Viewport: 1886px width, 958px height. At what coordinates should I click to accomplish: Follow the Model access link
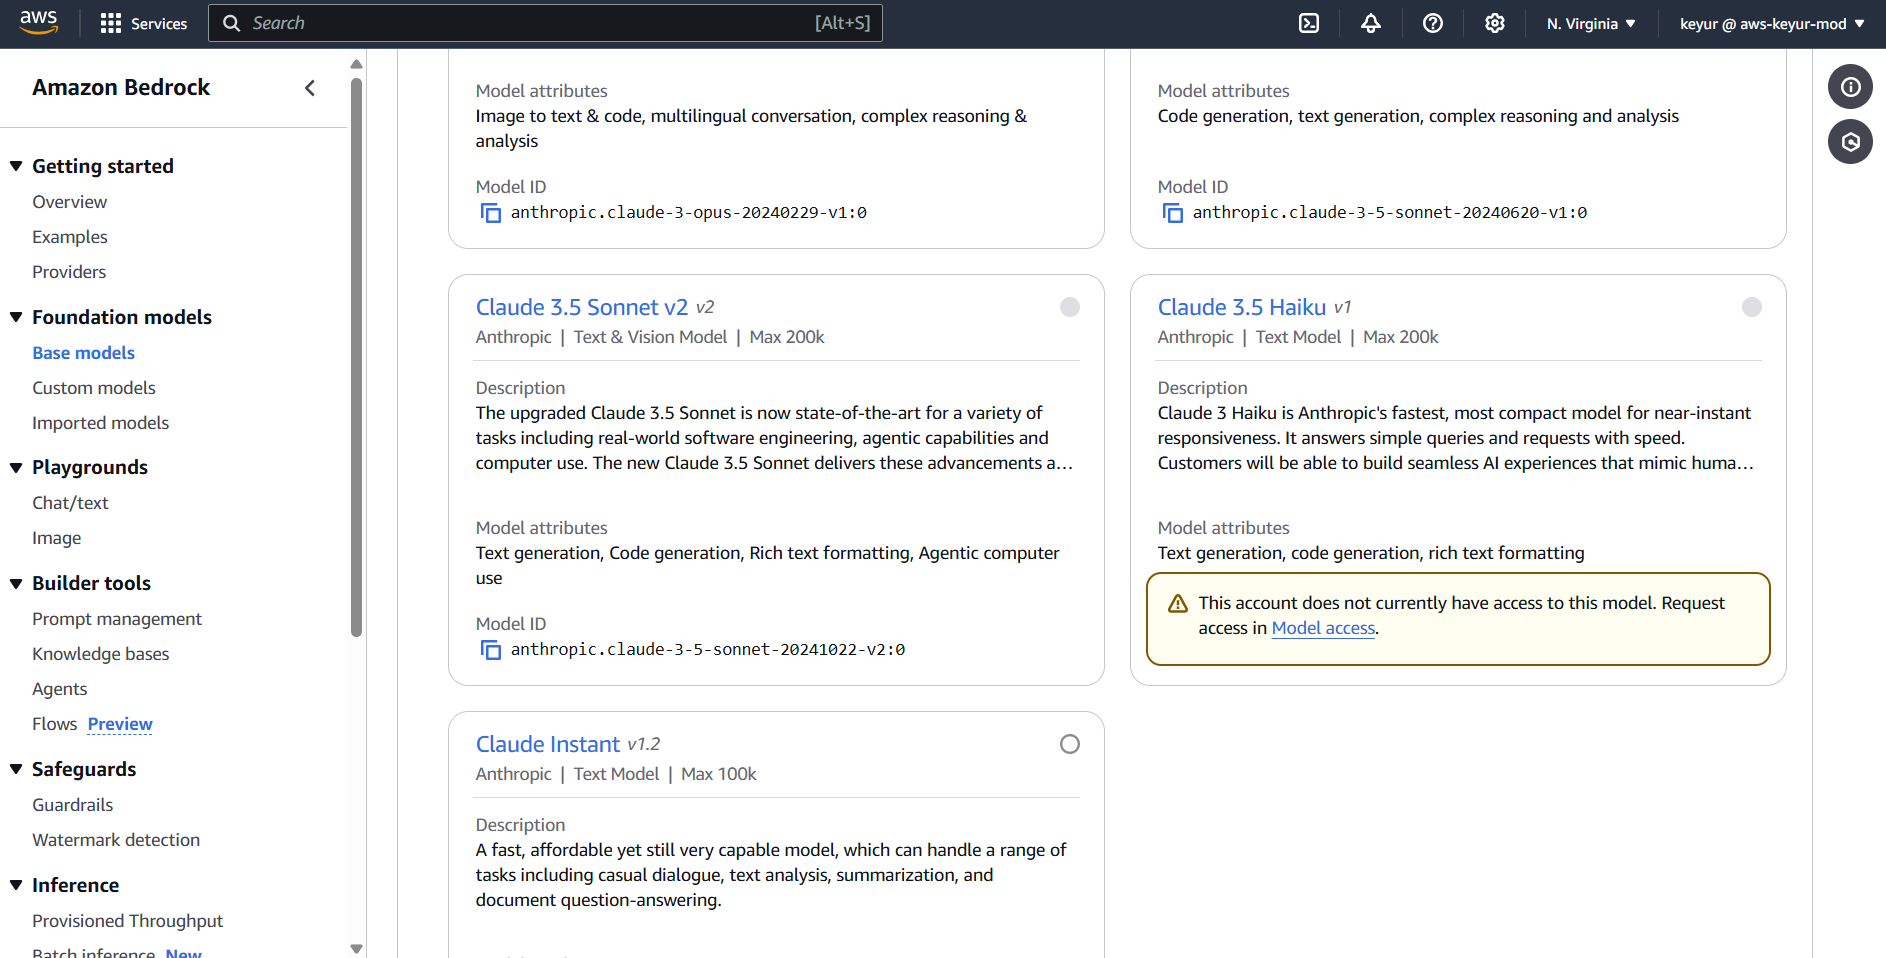[x=1323, y=628]
